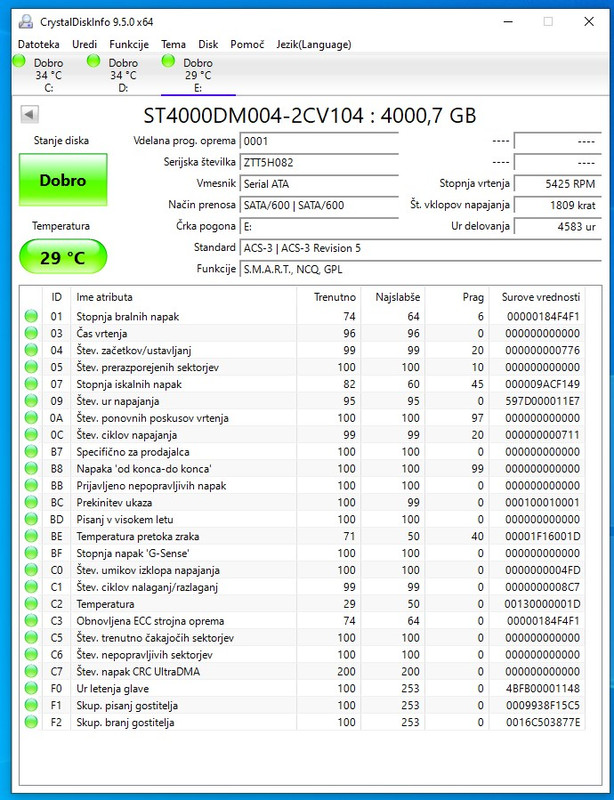Click status dot for 0C Štev. ciklov napajanja

tap(31, 435)
